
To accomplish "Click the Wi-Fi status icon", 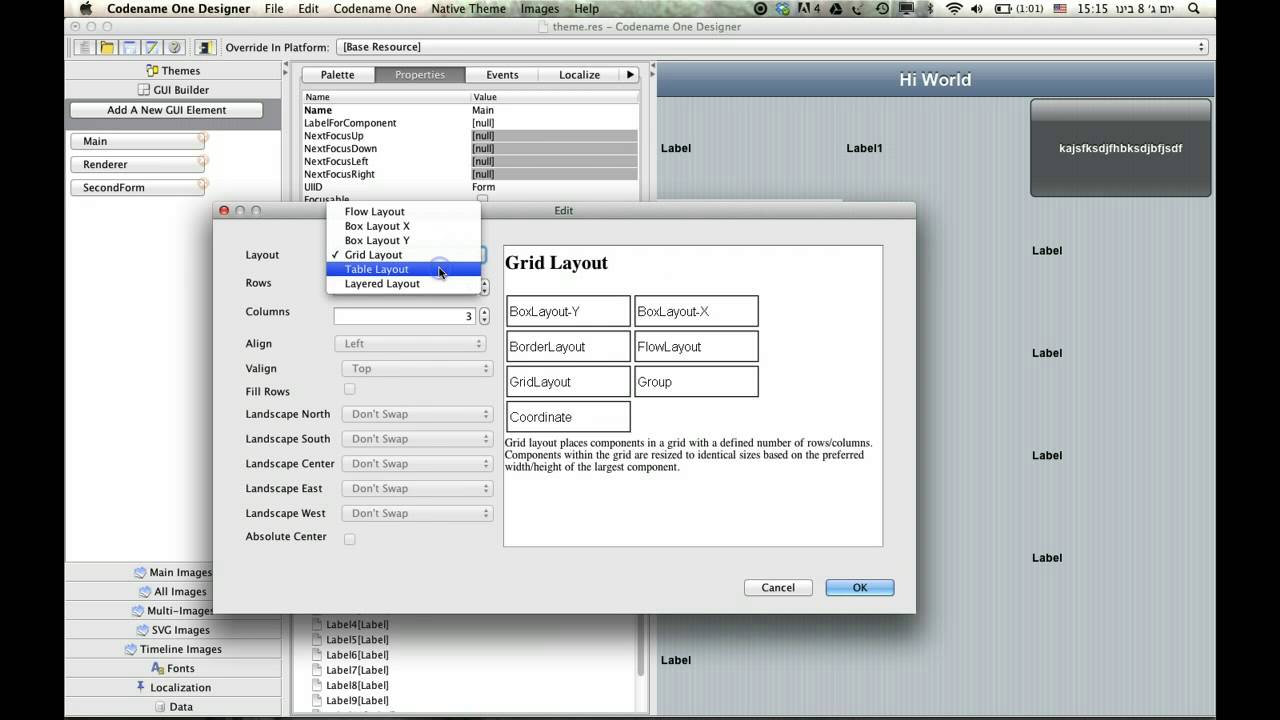I will [954, 9].
